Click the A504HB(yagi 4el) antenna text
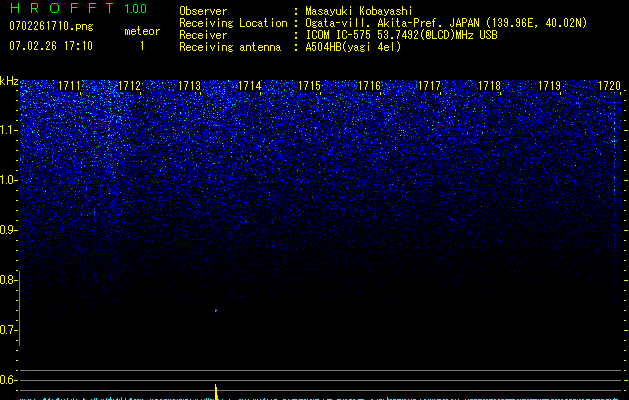The height and width of the screenshot is (400, 629). (x=353, y=47)
